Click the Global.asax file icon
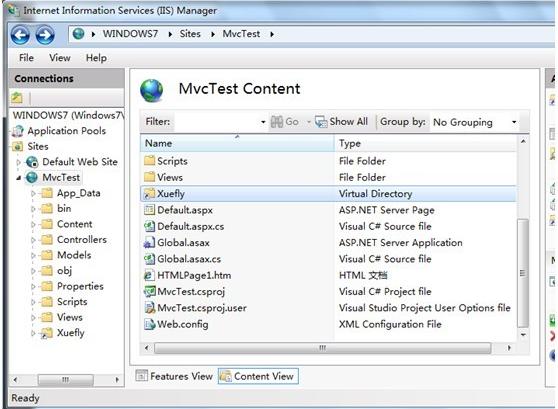The height and width of the screenshot is (409, 558). (x=149, y=243)
